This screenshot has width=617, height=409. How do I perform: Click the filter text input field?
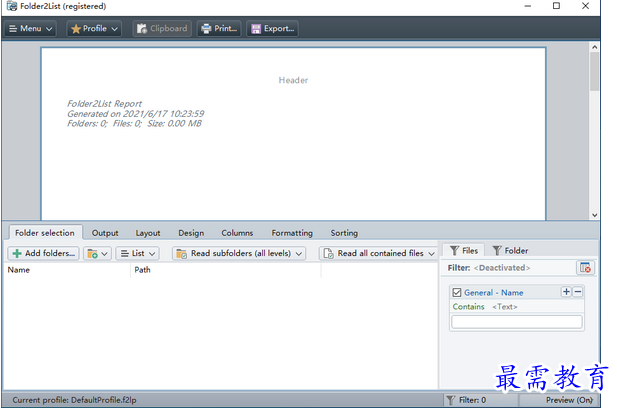(517, 322)
